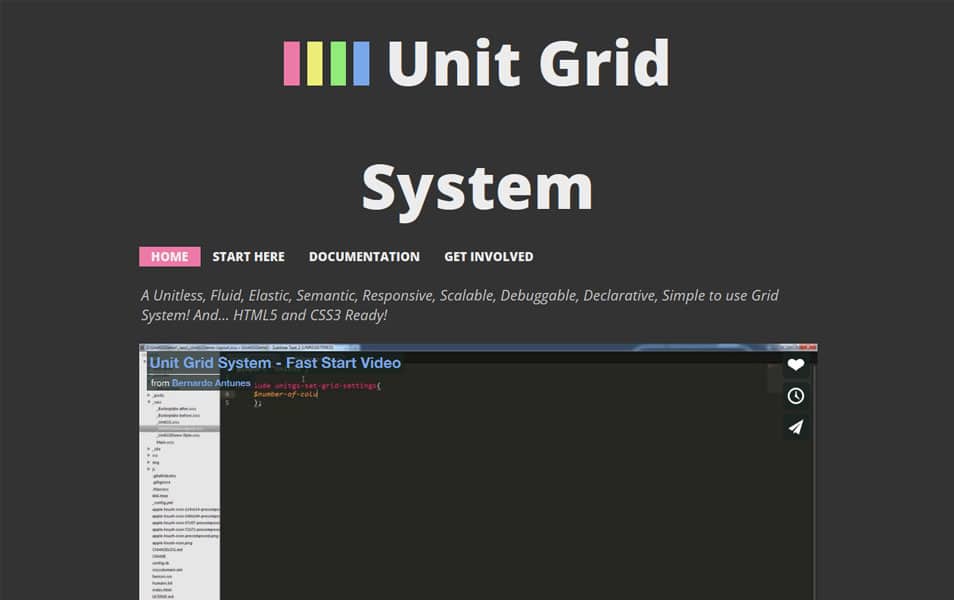Share the video via the paper plane icon
Image resolution: width=954 pixels, height=600 pixels.
point(795,427)
